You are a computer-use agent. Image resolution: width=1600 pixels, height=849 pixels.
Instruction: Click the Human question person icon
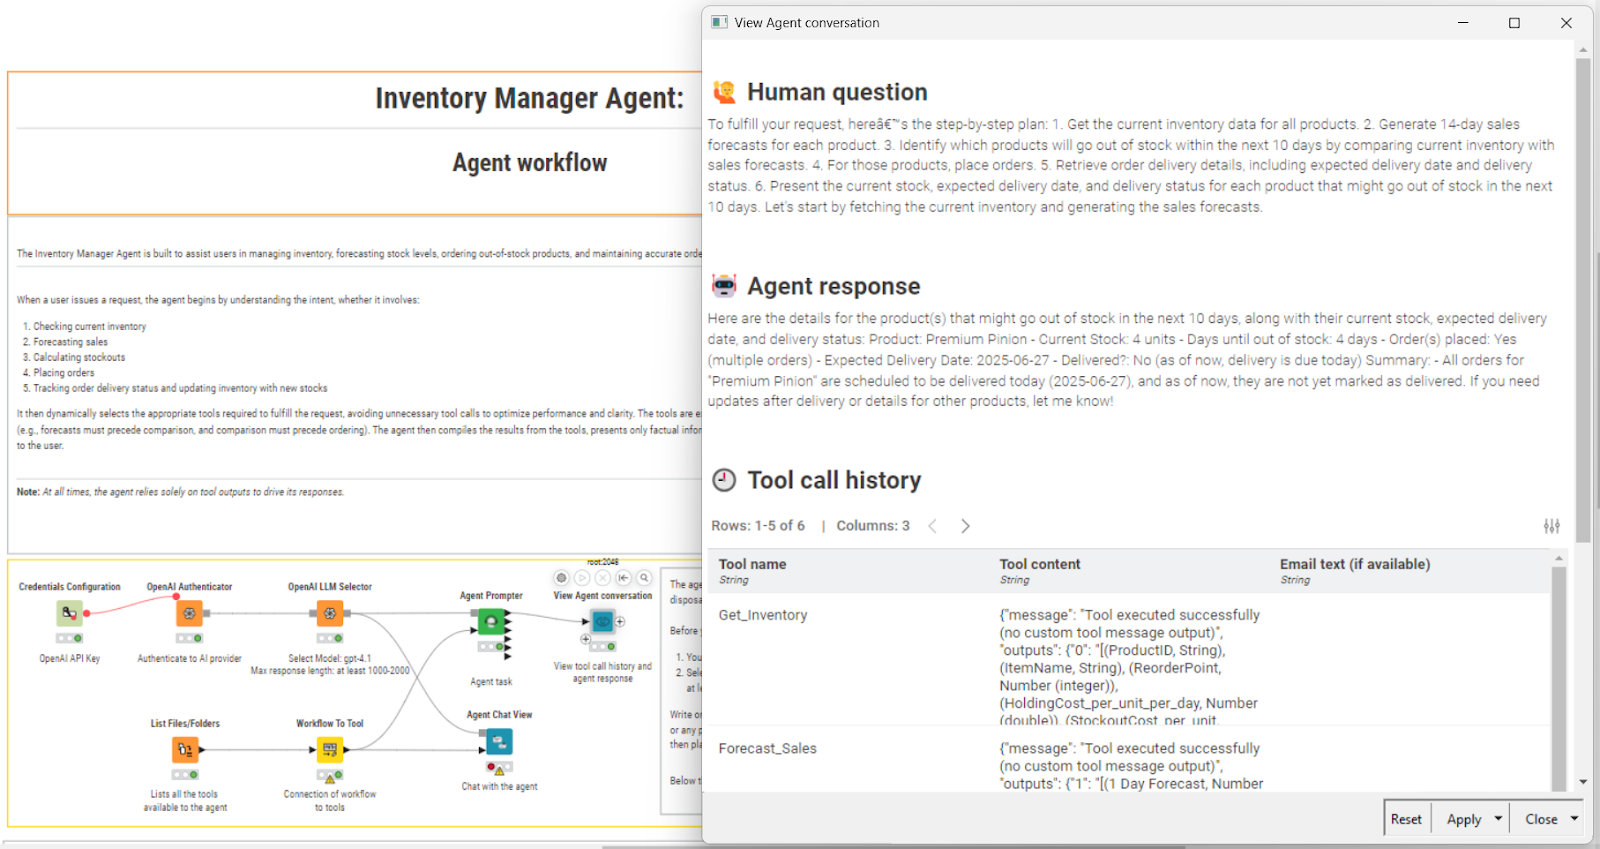(x=724, y=92)
